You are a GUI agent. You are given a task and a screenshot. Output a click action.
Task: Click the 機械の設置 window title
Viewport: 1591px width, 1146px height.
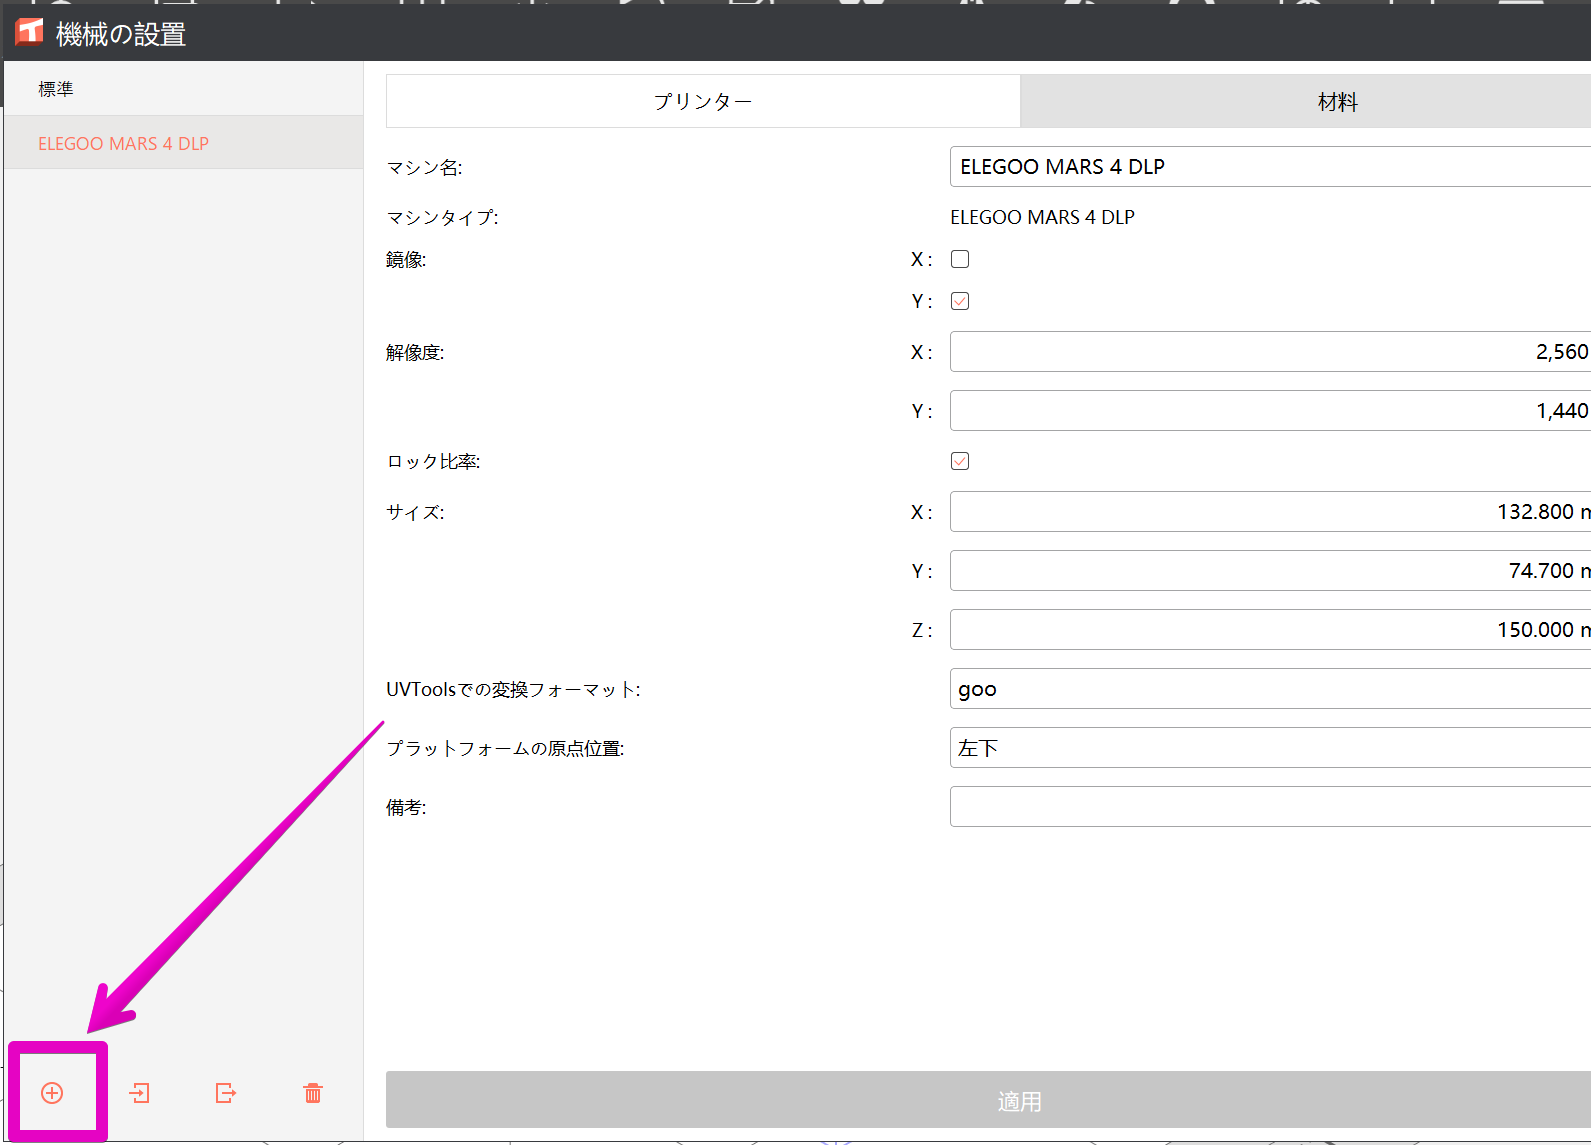pos(121,34)
